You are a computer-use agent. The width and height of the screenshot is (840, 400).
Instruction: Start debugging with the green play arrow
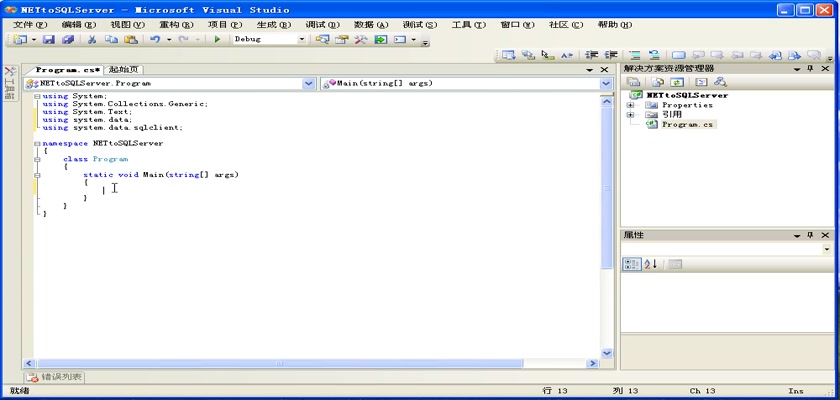(217, 39)
